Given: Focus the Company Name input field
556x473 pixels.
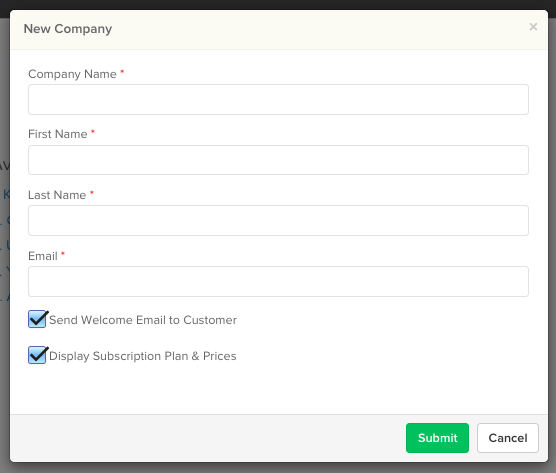Looking at the screenshot, I should (x=278, y=99).
